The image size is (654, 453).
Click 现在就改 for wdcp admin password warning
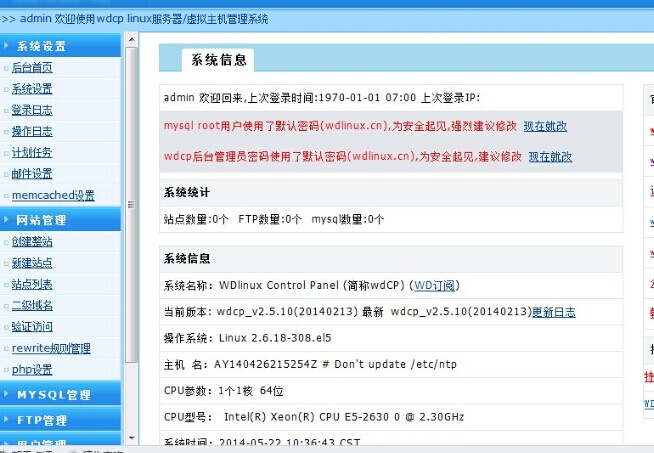pos(550,157)
